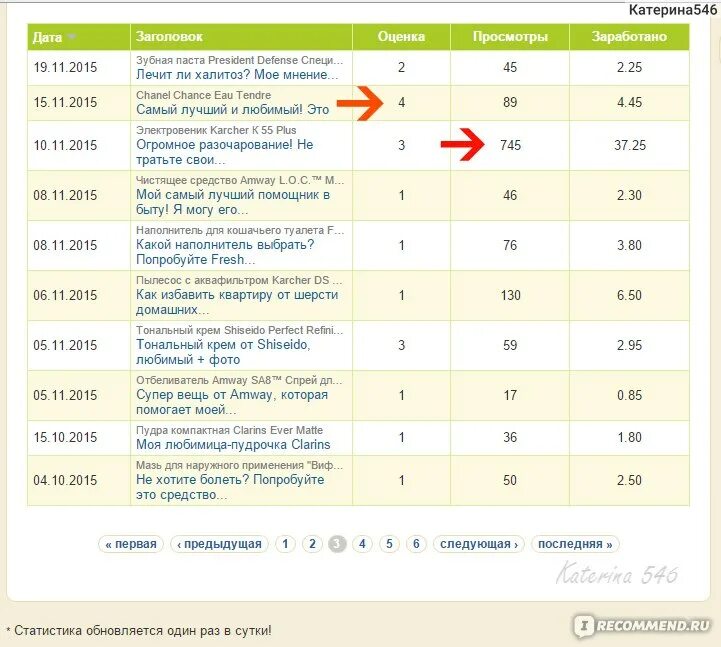Click product name 'Пудра компактная Clarins Ever Matte'
This screenshot has width=721, height=647.
[x=229, y=430]
